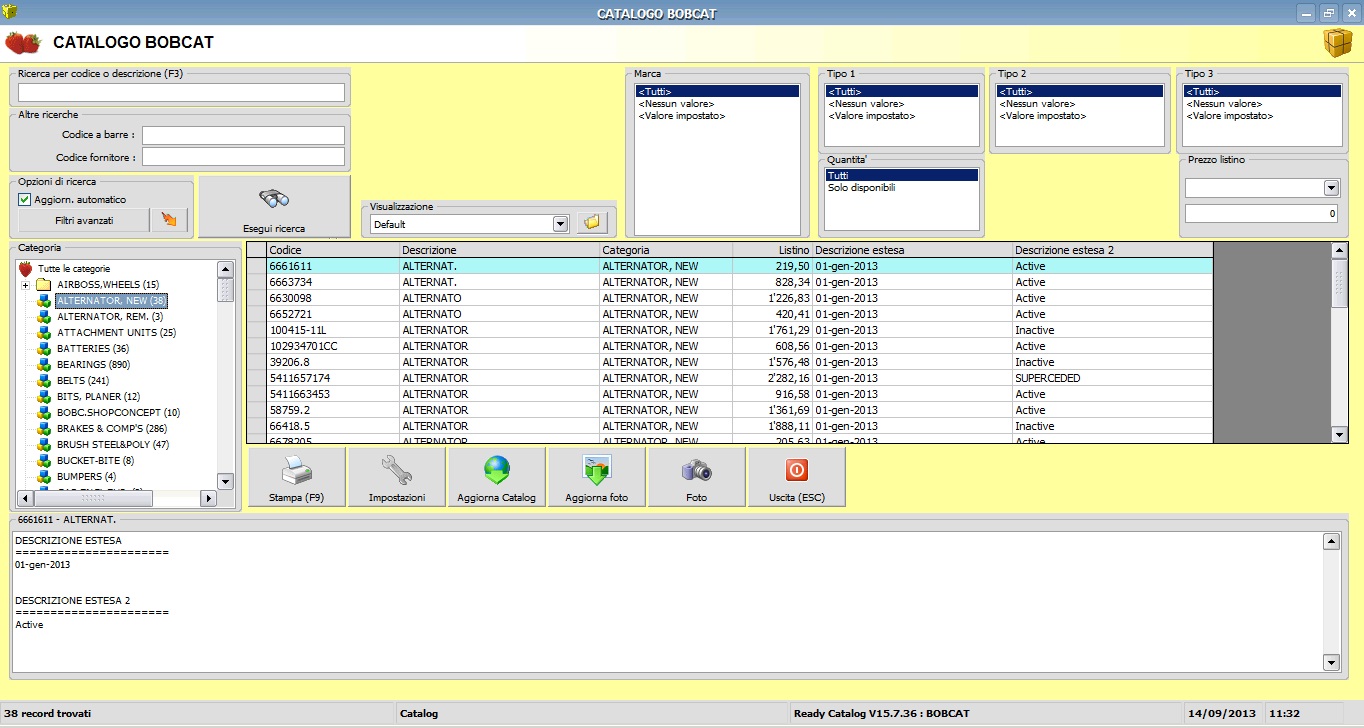1364x728 pixels.
Task: Click the Prezzo listino value field
Action: pos(1261,213)
